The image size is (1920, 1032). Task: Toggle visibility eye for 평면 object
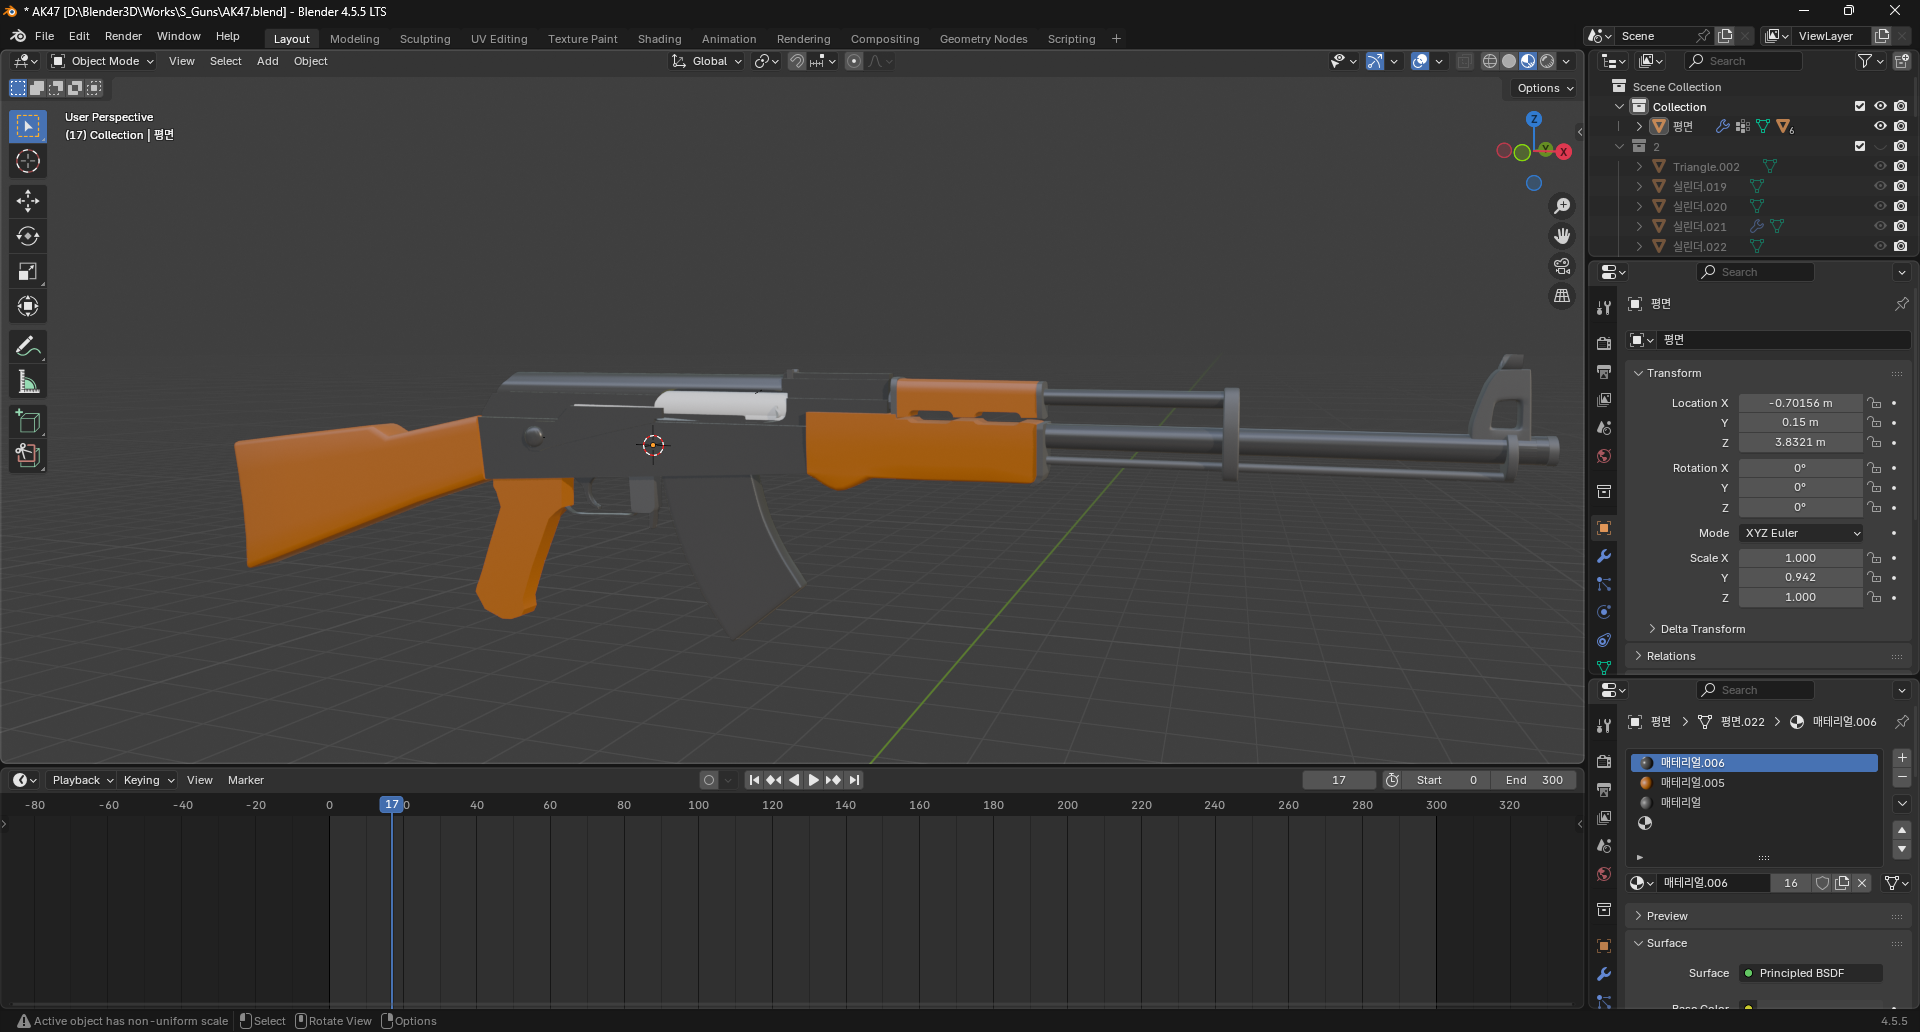click(1880, 126)
